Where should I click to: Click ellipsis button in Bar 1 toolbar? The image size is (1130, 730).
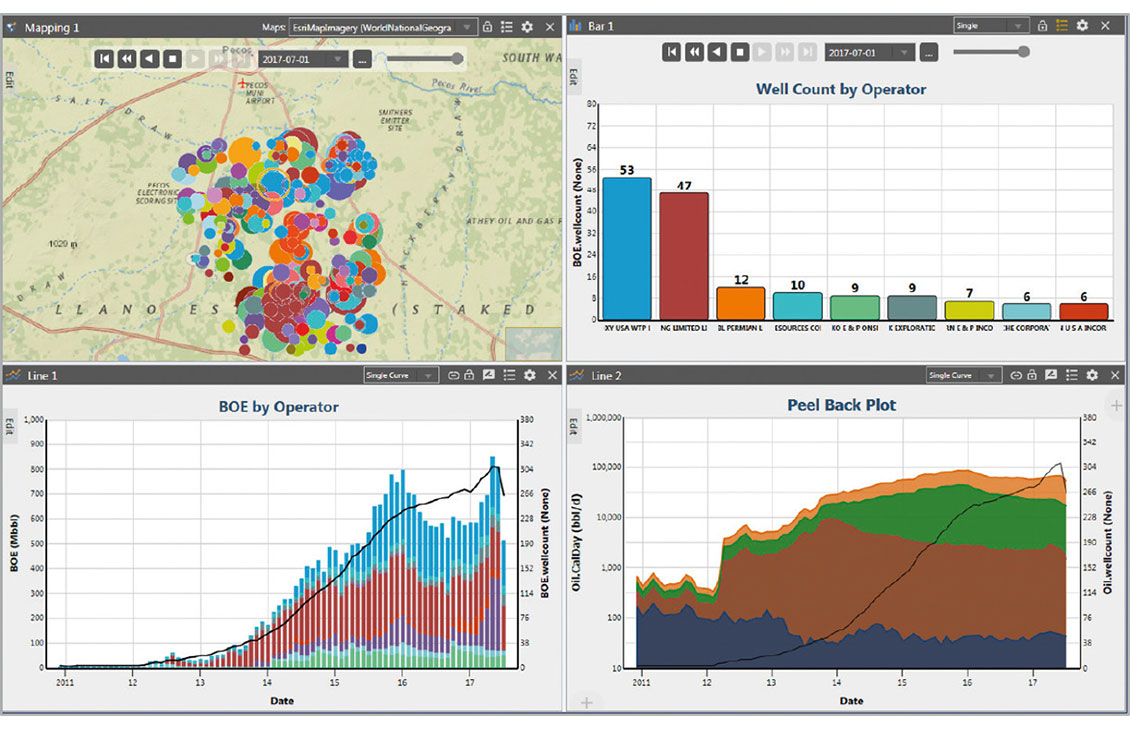pos(929,53)
